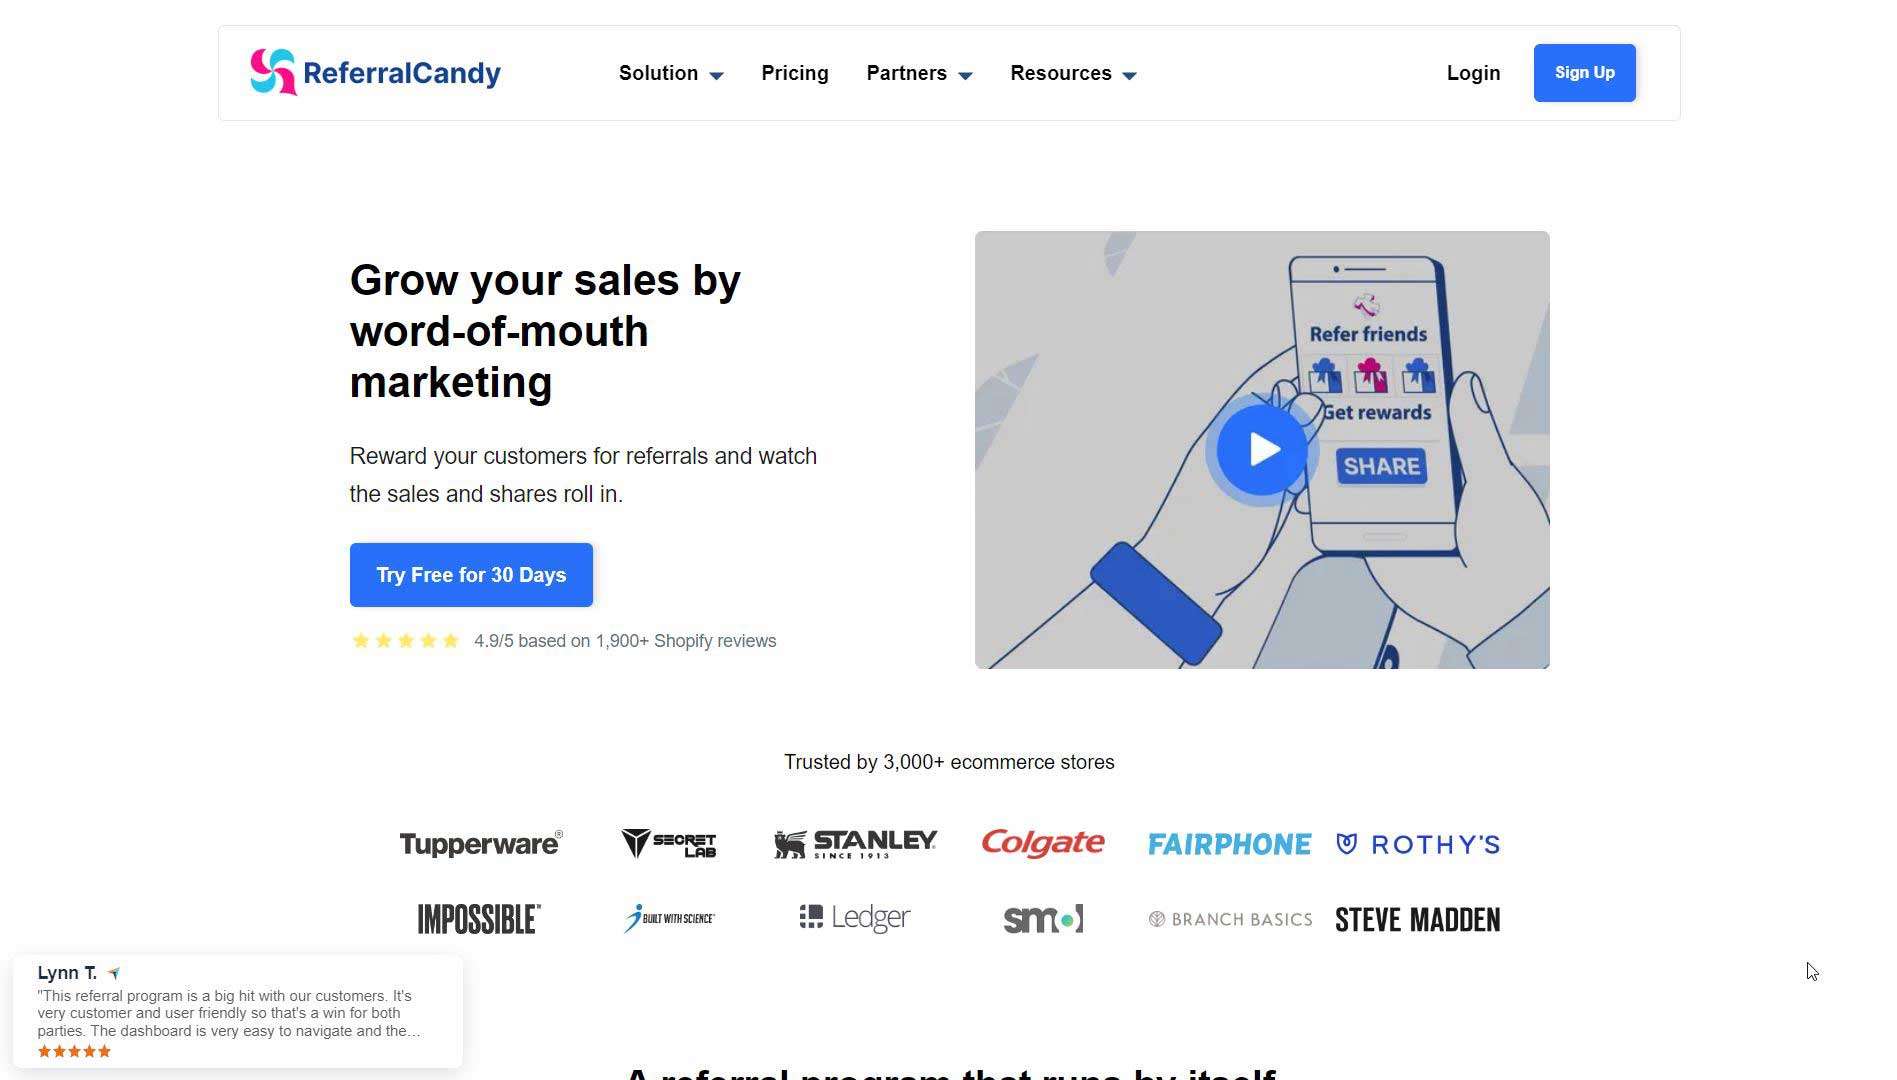
Task: Select the Tupperware brand logo
Action: pyautogui.click(x=481, y=843)
